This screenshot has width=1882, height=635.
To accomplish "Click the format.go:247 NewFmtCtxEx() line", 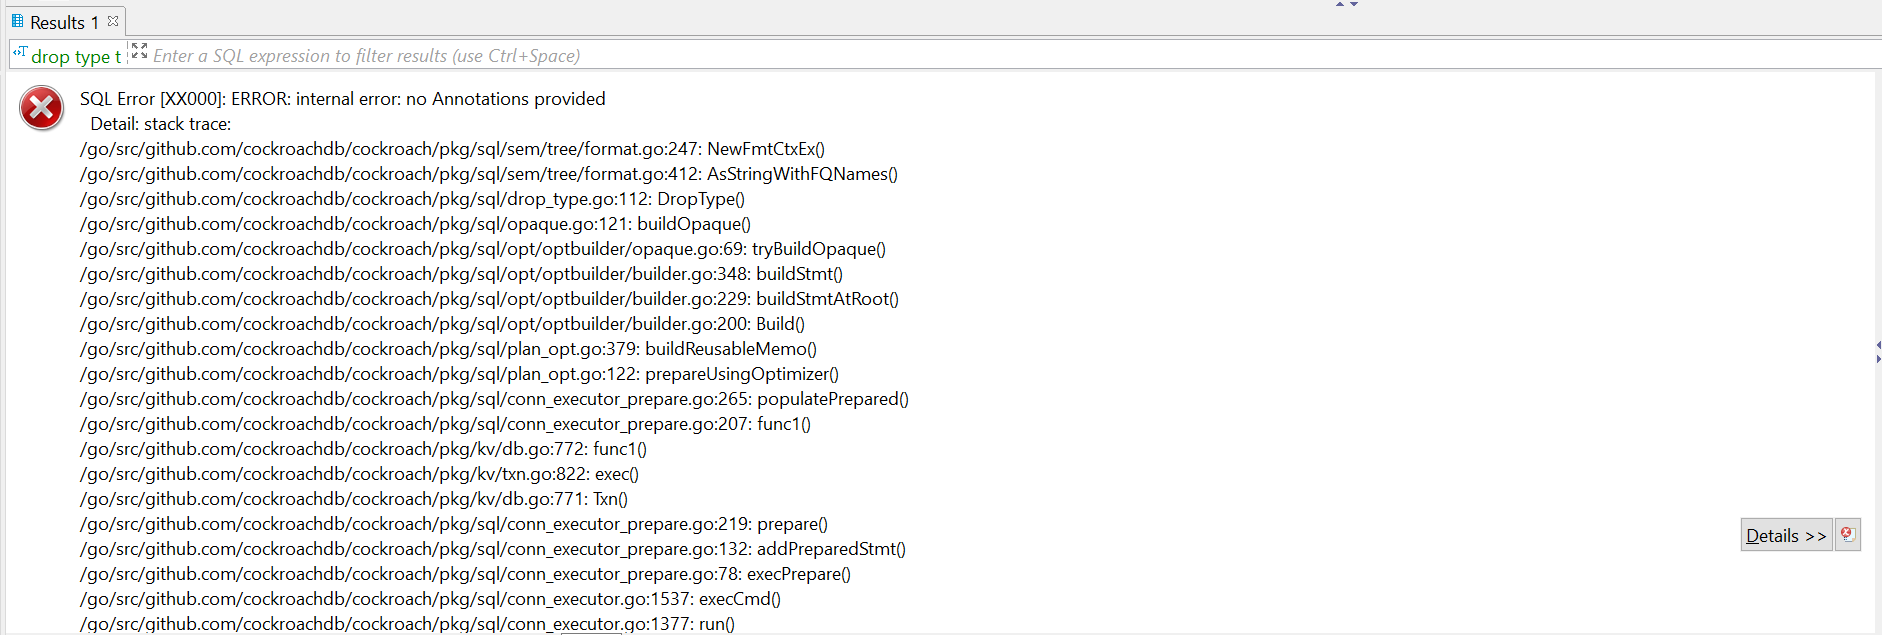I will (452, 149).
